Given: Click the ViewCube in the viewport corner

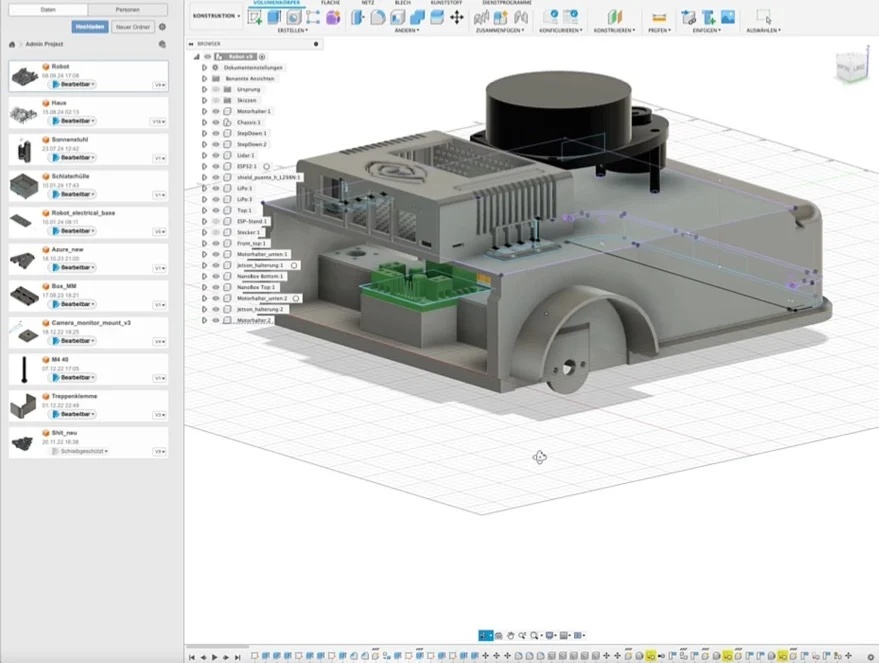Looking at the screenshot, I should pyautogui.click(x=851, y=67).
